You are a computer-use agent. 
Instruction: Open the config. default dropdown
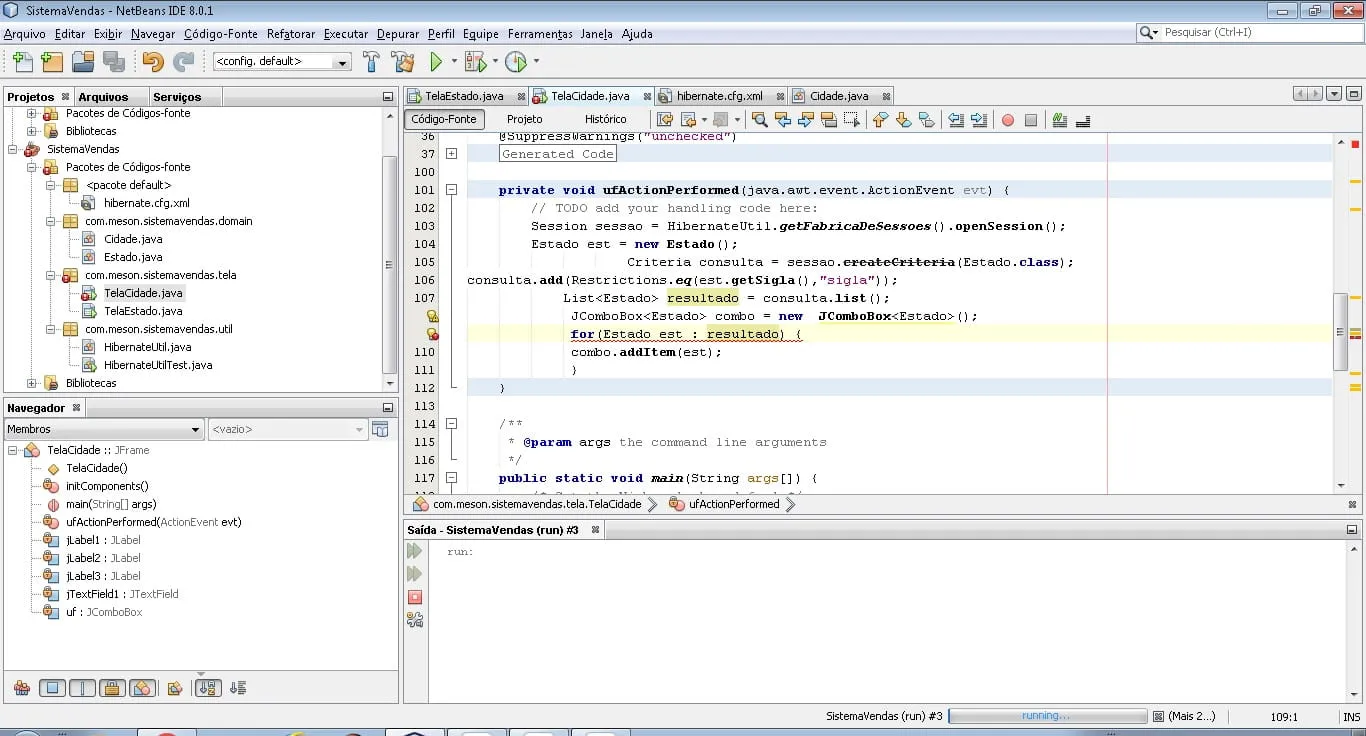pos(342,62)
